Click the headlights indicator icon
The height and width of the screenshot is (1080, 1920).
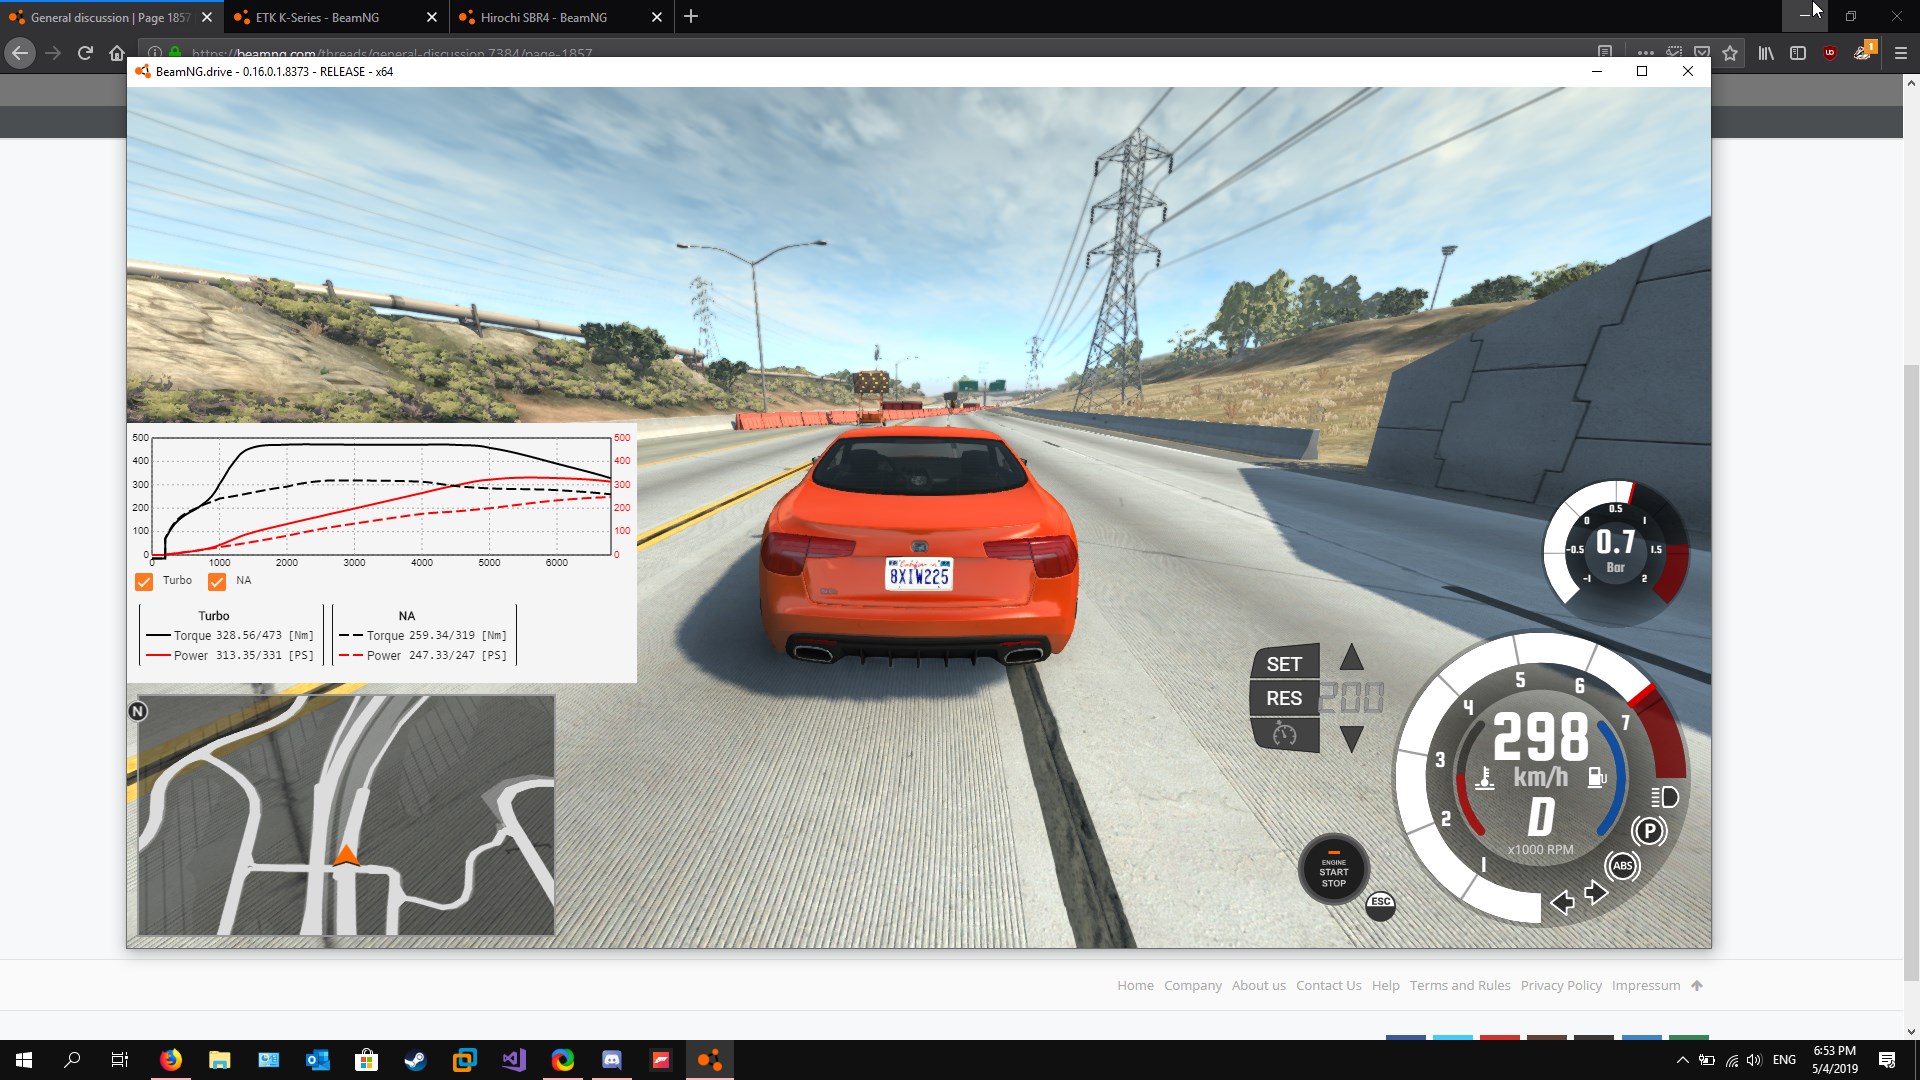tap(1664, 797)
